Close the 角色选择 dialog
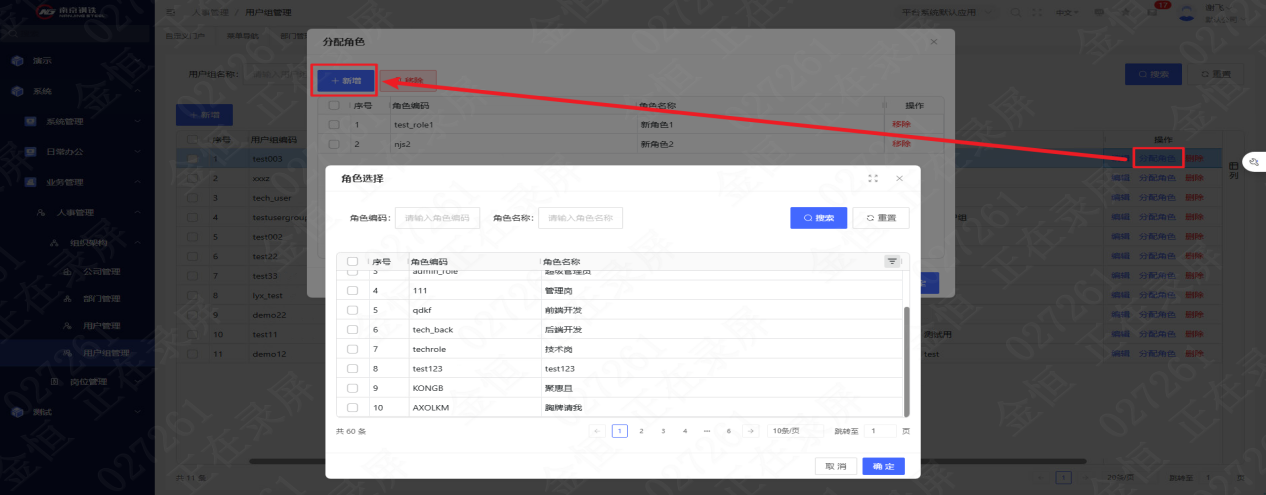Screen dimensions: 1266x495 tap(899, 178)
